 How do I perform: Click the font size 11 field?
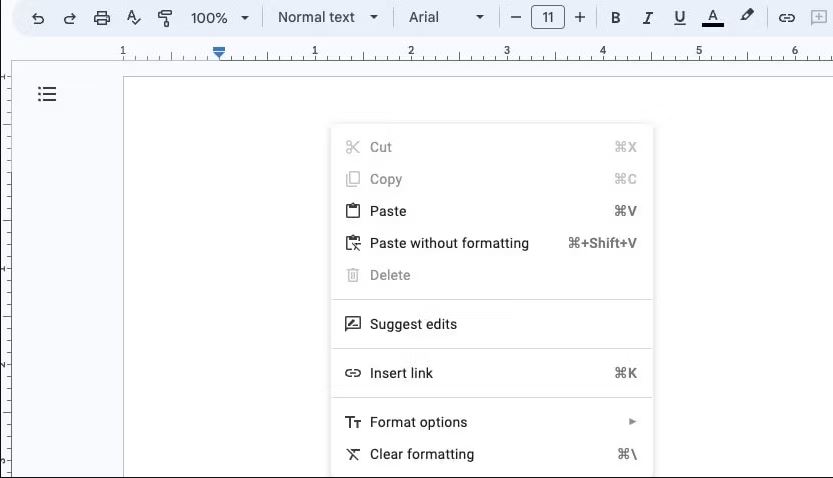[548, 18]
